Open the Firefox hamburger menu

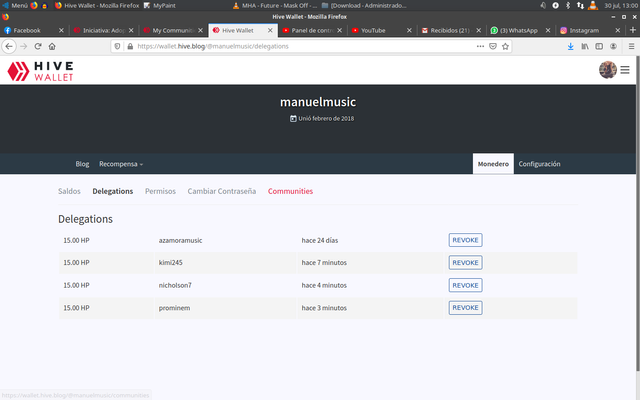pos(631,47)
